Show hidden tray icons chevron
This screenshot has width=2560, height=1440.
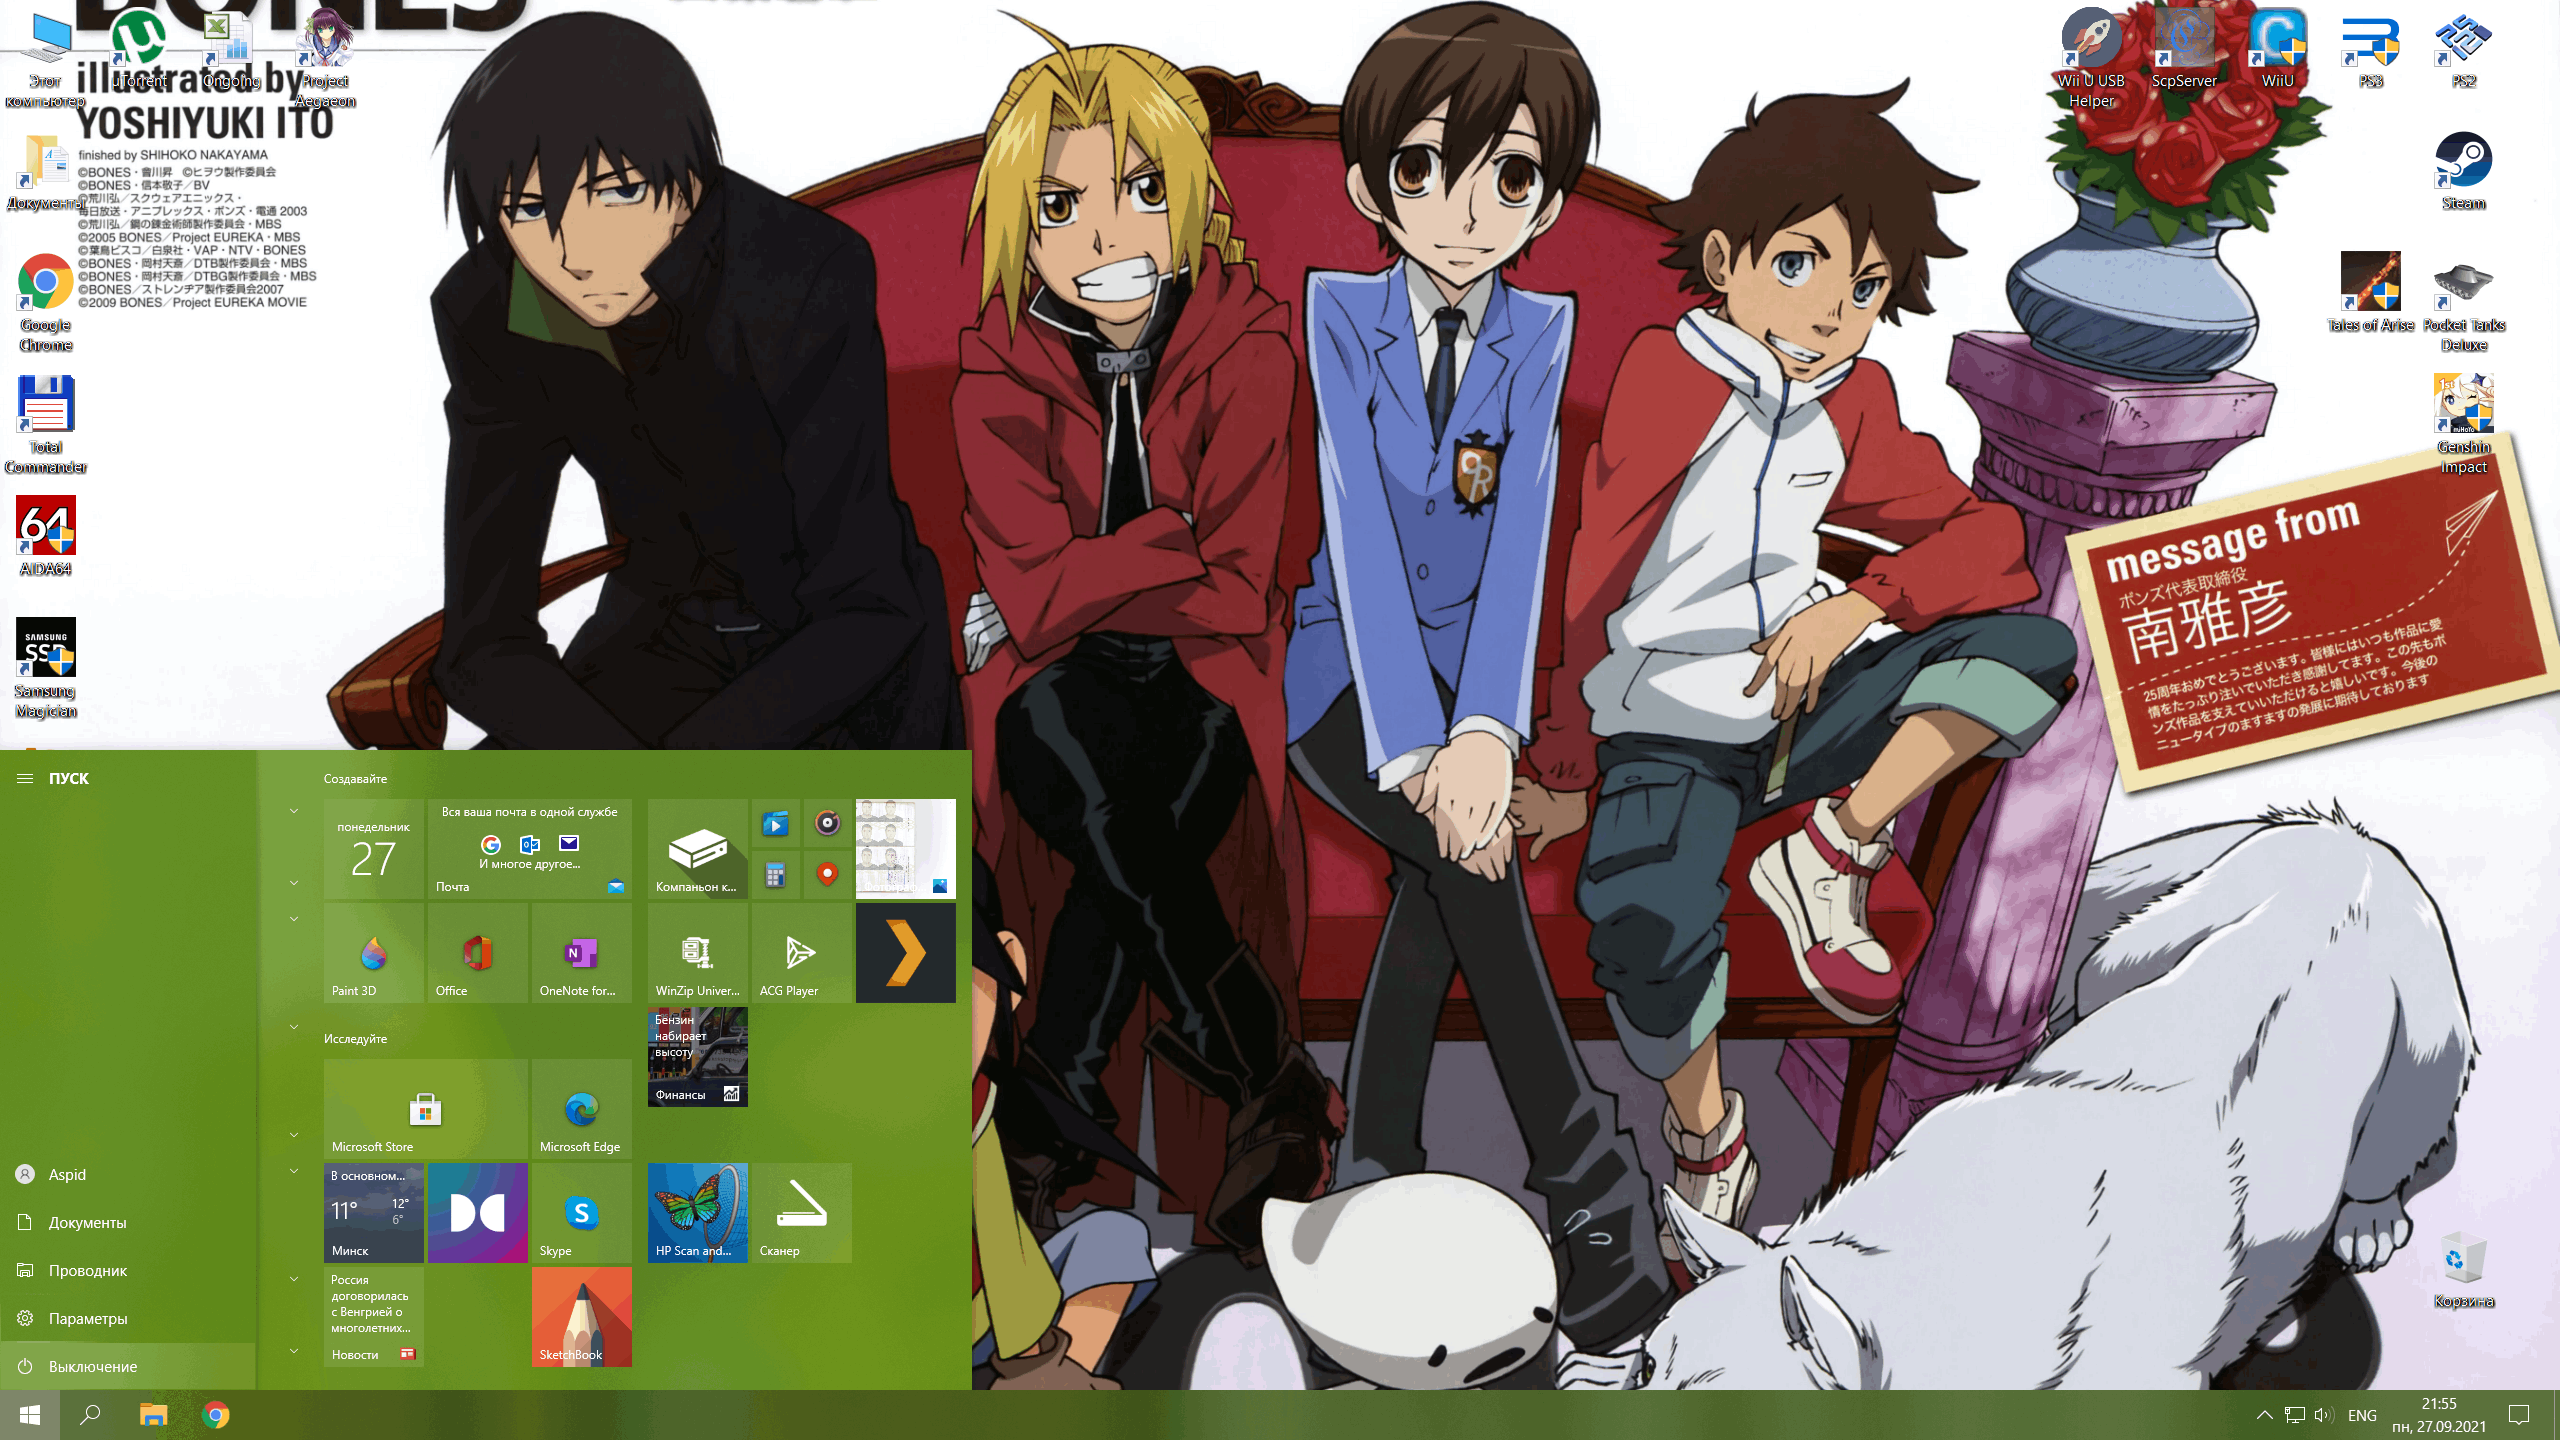pos(2265,1415)
